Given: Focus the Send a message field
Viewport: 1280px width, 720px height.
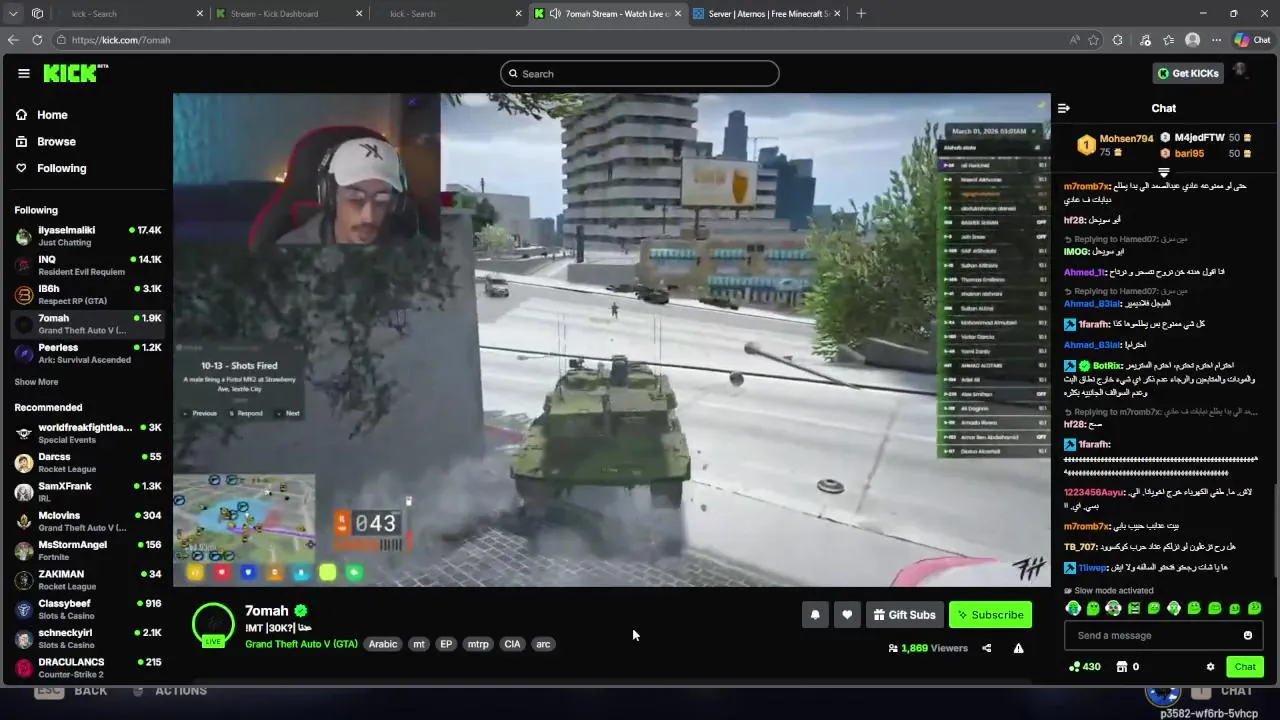Looking at the screenshot, I should (1163, 635).
